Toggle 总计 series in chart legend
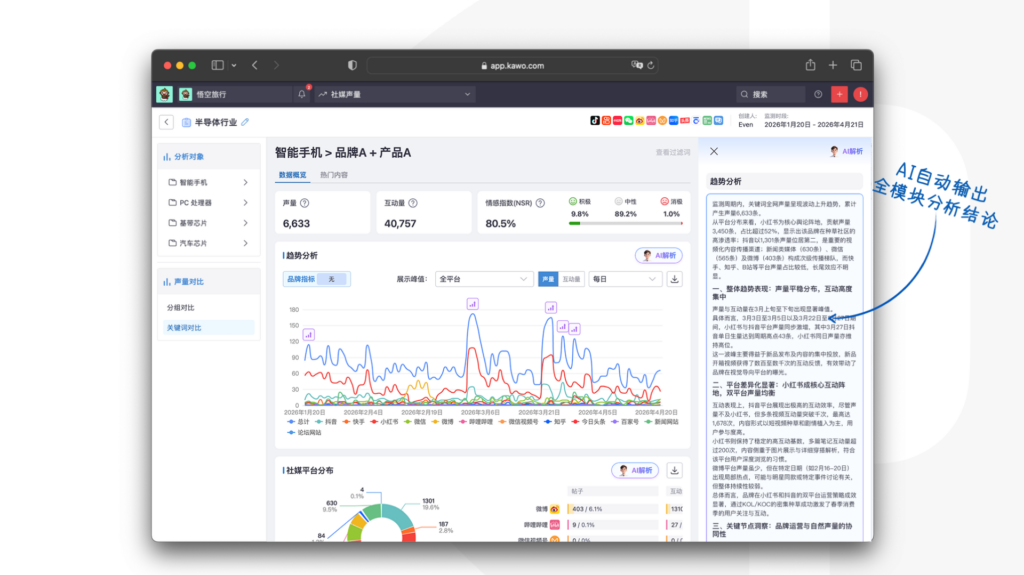 (x=298, y=422)
